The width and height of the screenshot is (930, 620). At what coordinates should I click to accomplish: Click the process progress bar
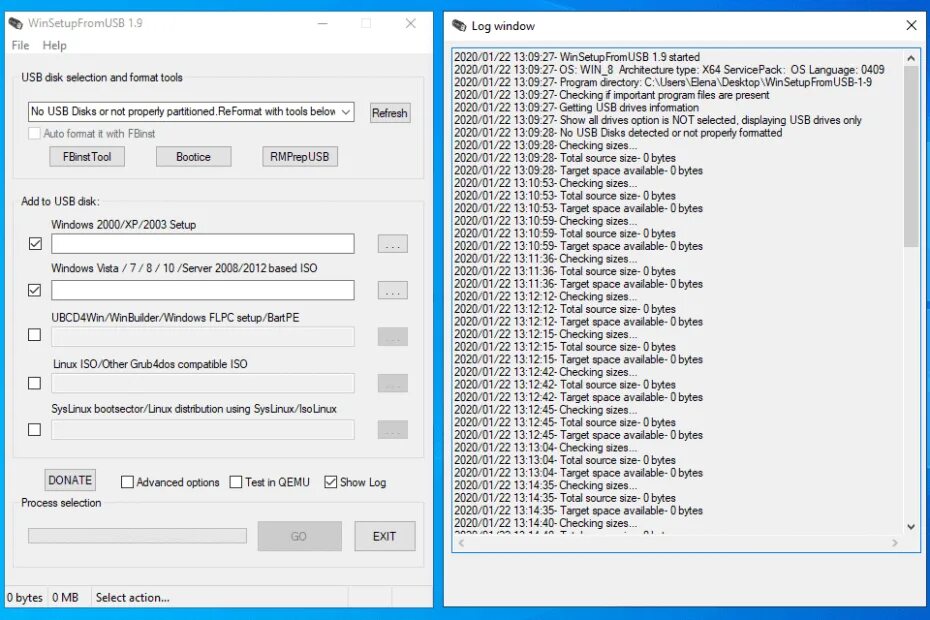pos(138,536)
